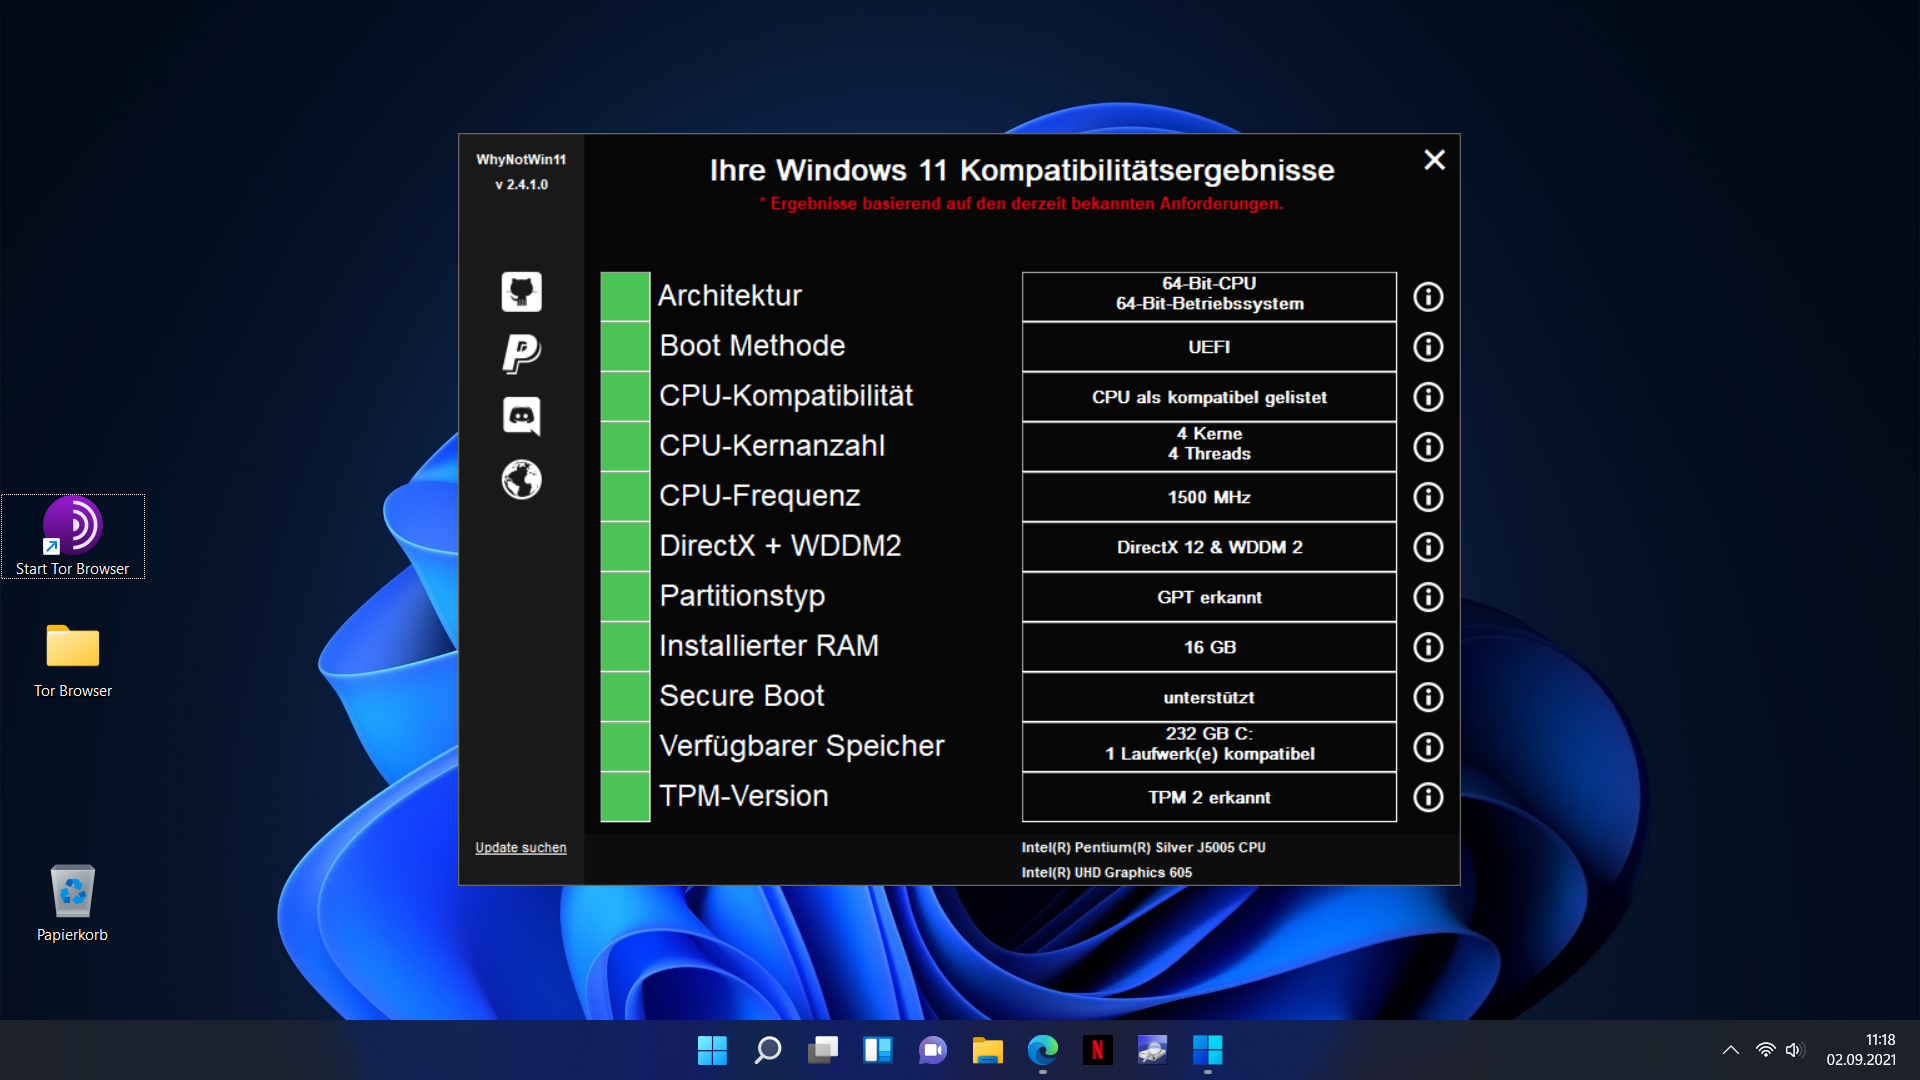Open the GitHub icon in sidebar
1920x1080 pixels.
click(x=521, y=292)
